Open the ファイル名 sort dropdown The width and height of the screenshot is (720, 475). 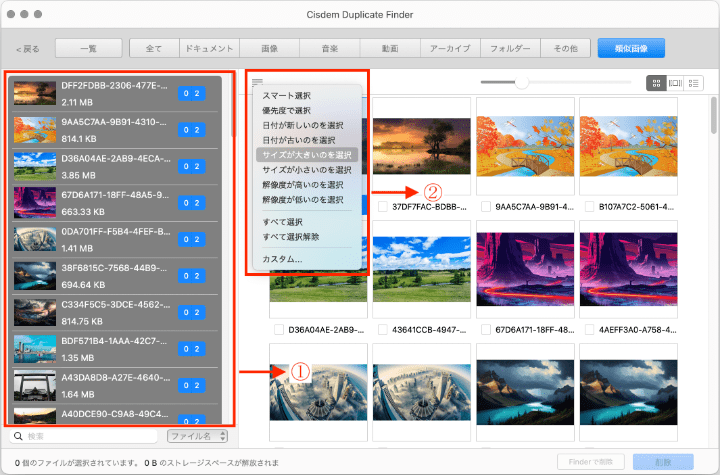coord(197,436)
